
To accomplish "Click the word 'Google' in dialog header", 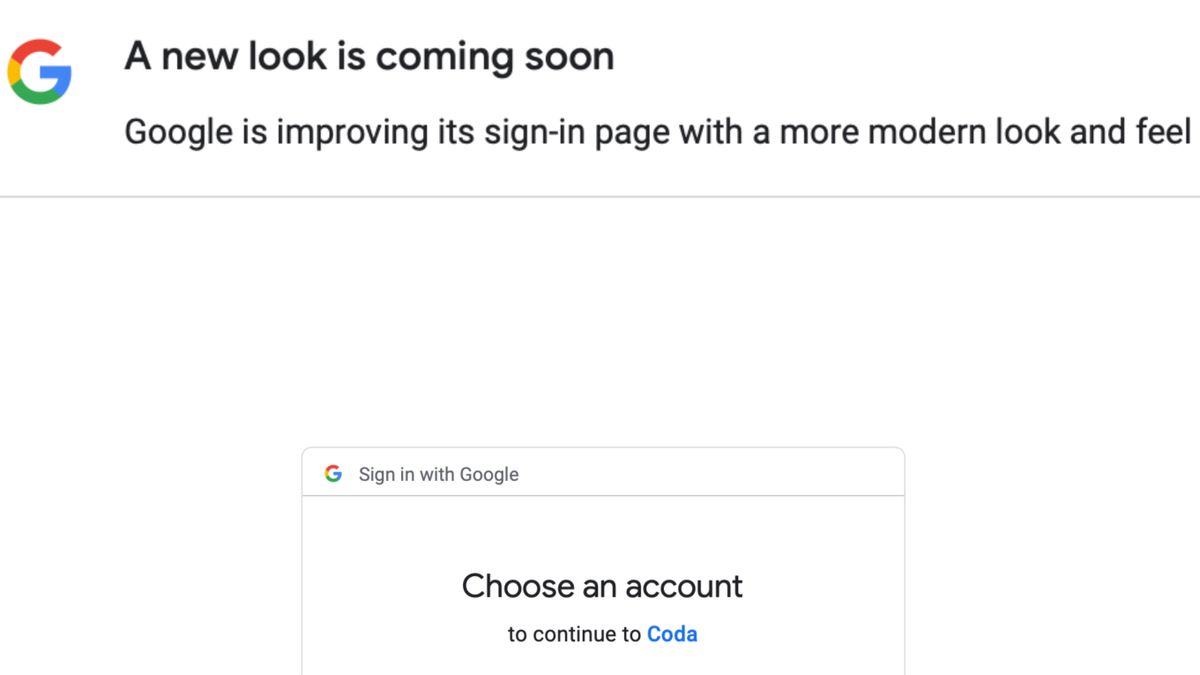I will (x=489, y=474).
